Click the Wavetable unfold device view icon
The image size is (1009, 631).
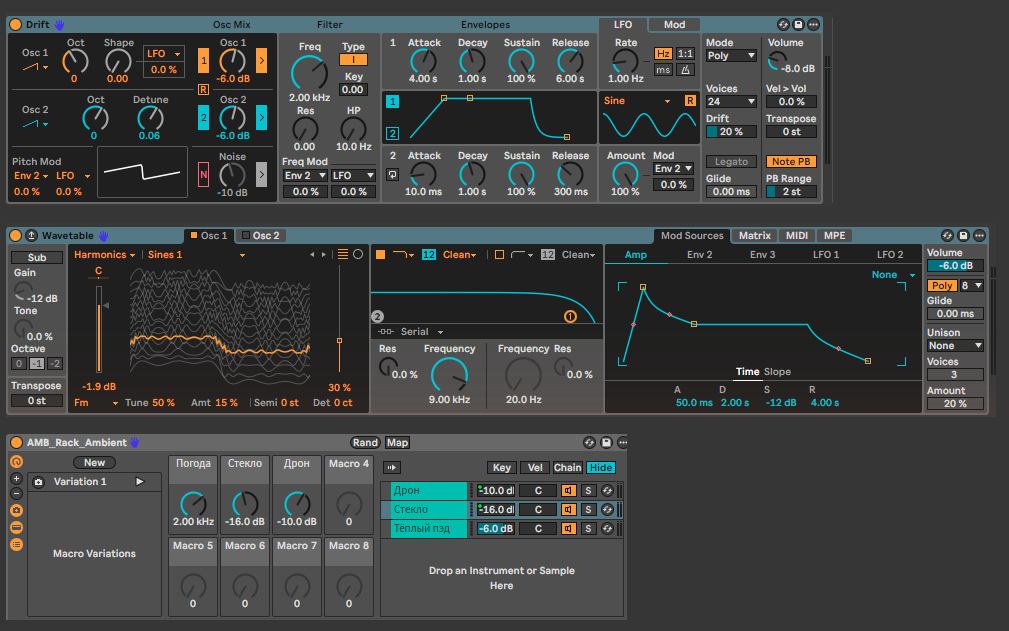pos(31,235)
